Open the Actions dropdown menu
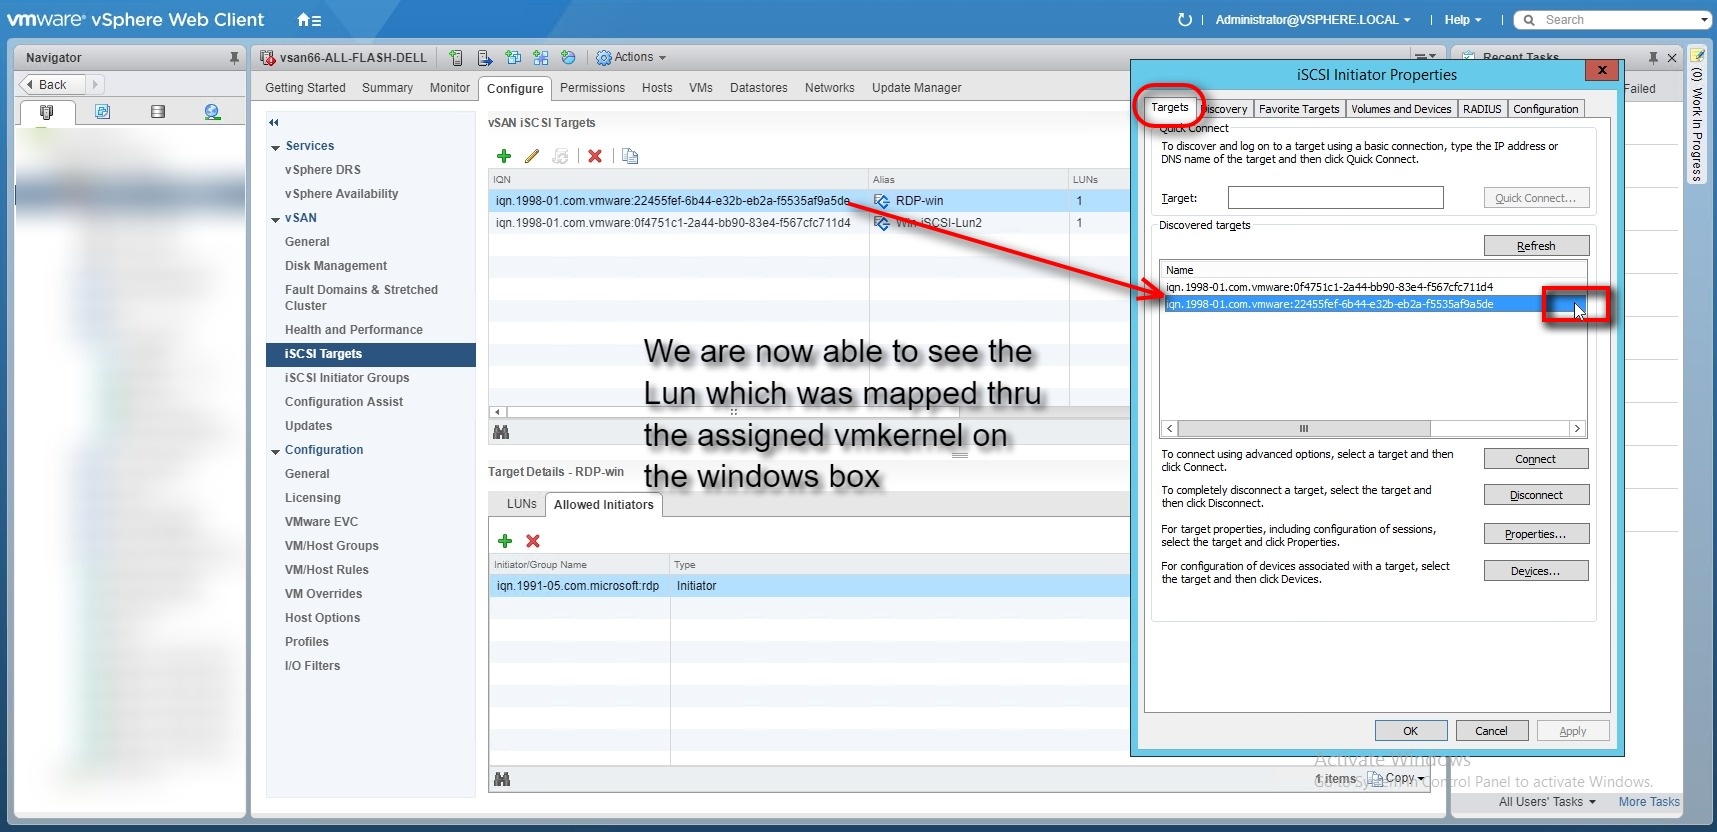Image resolution: width=1717 pixels, height=832 pixels. click(x=631, y=58)
